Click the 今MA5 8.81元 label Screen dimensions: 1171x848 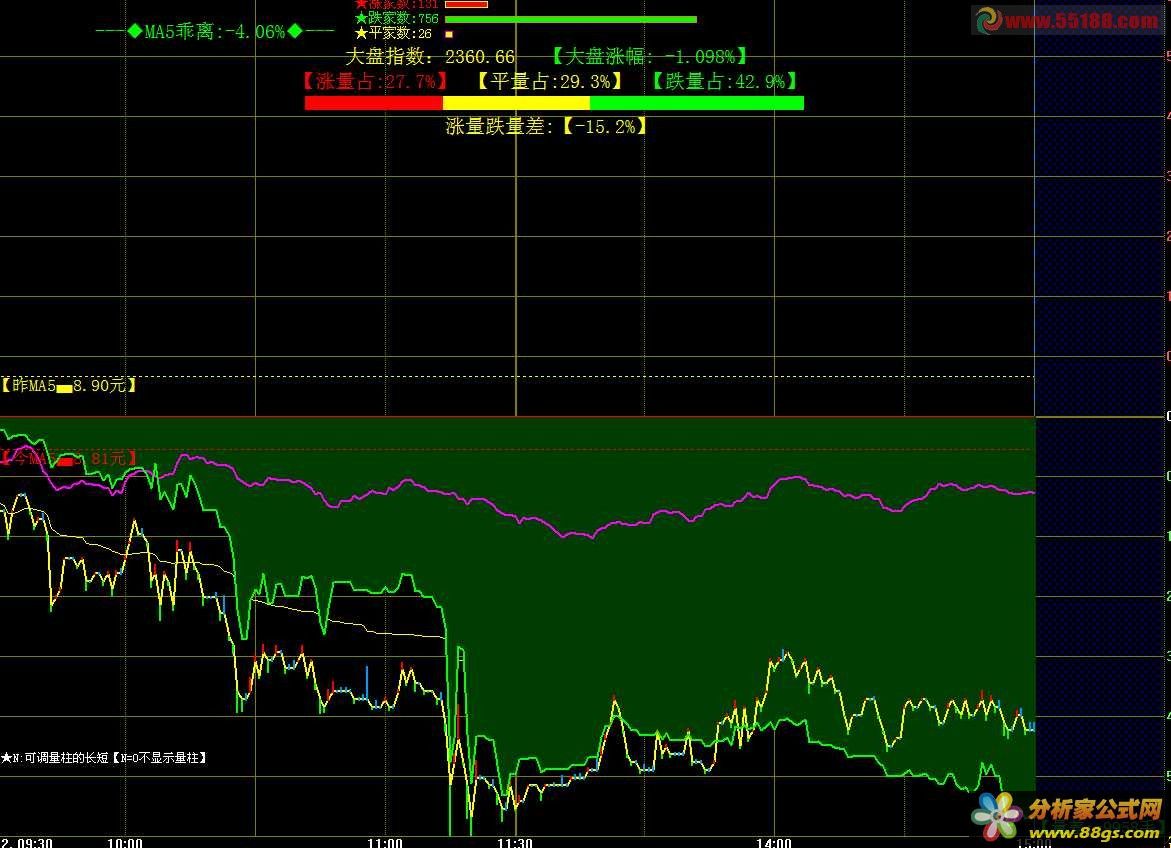69,458
